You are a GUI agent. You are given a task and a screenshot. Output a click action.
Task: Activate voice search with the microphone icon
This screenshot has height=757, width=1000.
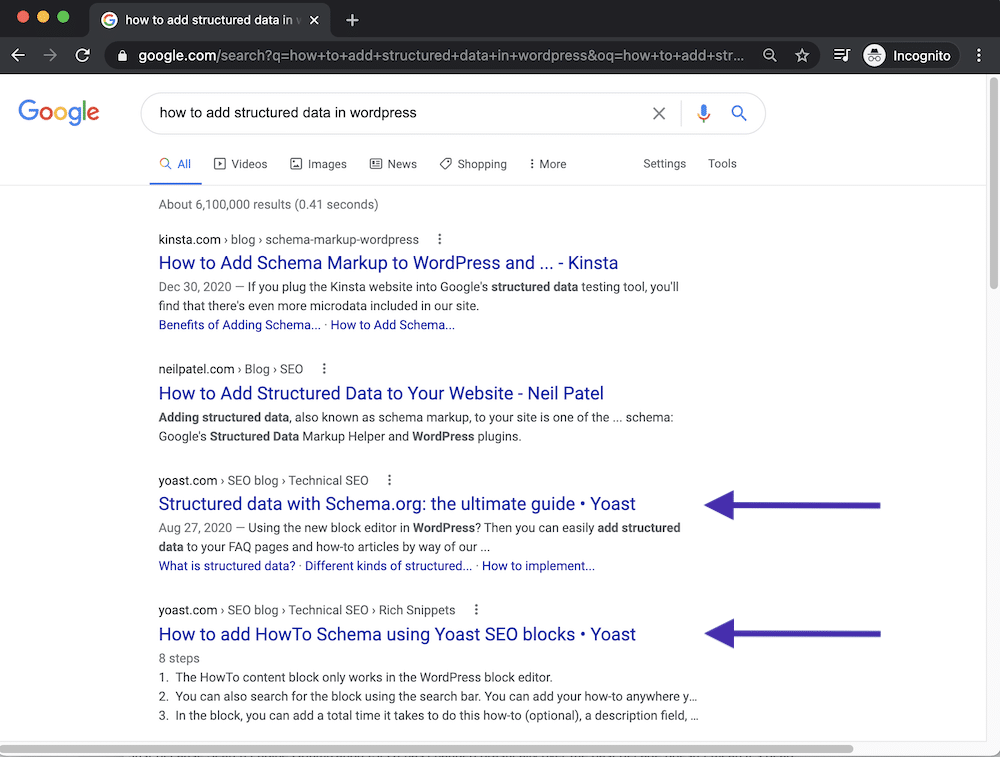tap(703, 113)
